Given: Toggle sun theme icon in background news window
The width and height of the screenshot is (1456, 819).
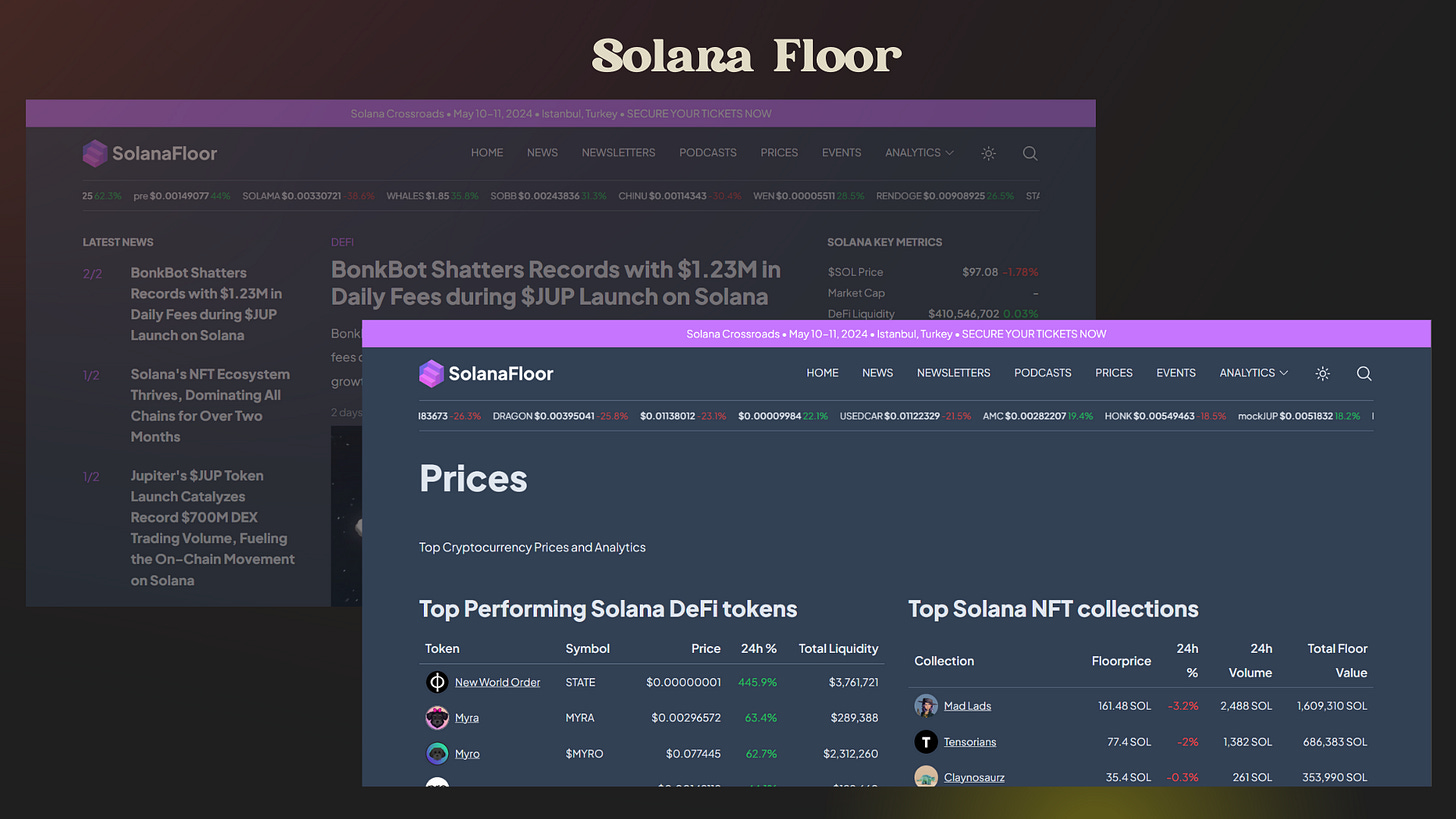Looking at the screenshot, I should coord(988,153).
